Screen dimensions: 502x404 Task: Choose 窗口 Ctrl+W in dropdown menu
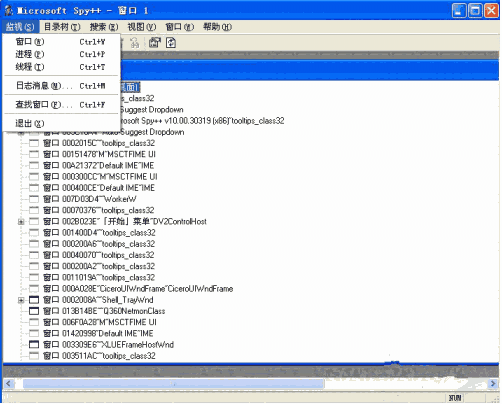pyautogui.click(x=61, y=42)
